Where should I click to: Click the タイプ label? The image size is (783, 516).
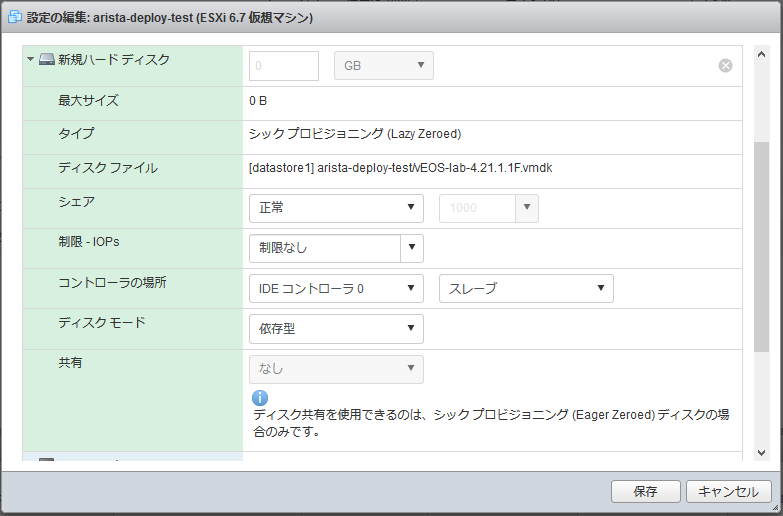pos(76,133)
